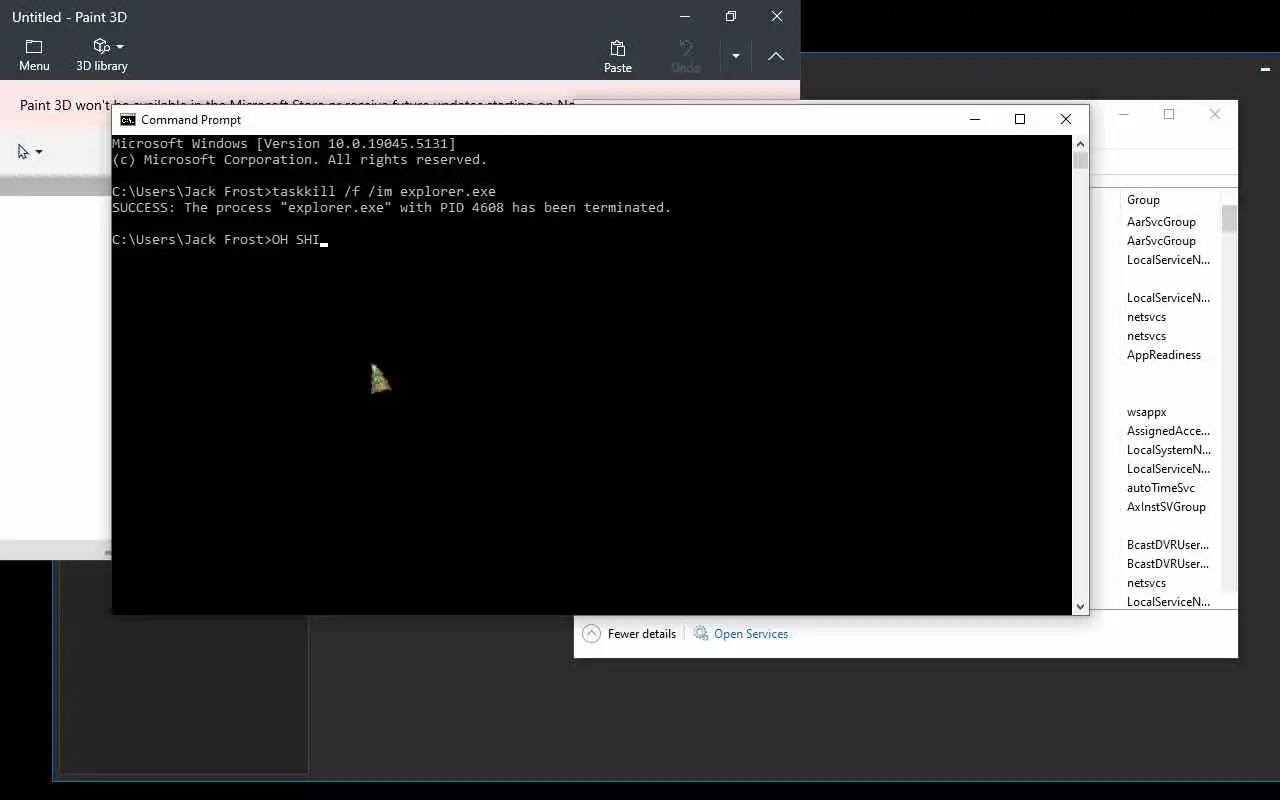Click the Command Prompt title bar icon
Image resolution: width=1280 pixels, height=800 pixels.
pyautogui.click(x=128, y=119)
